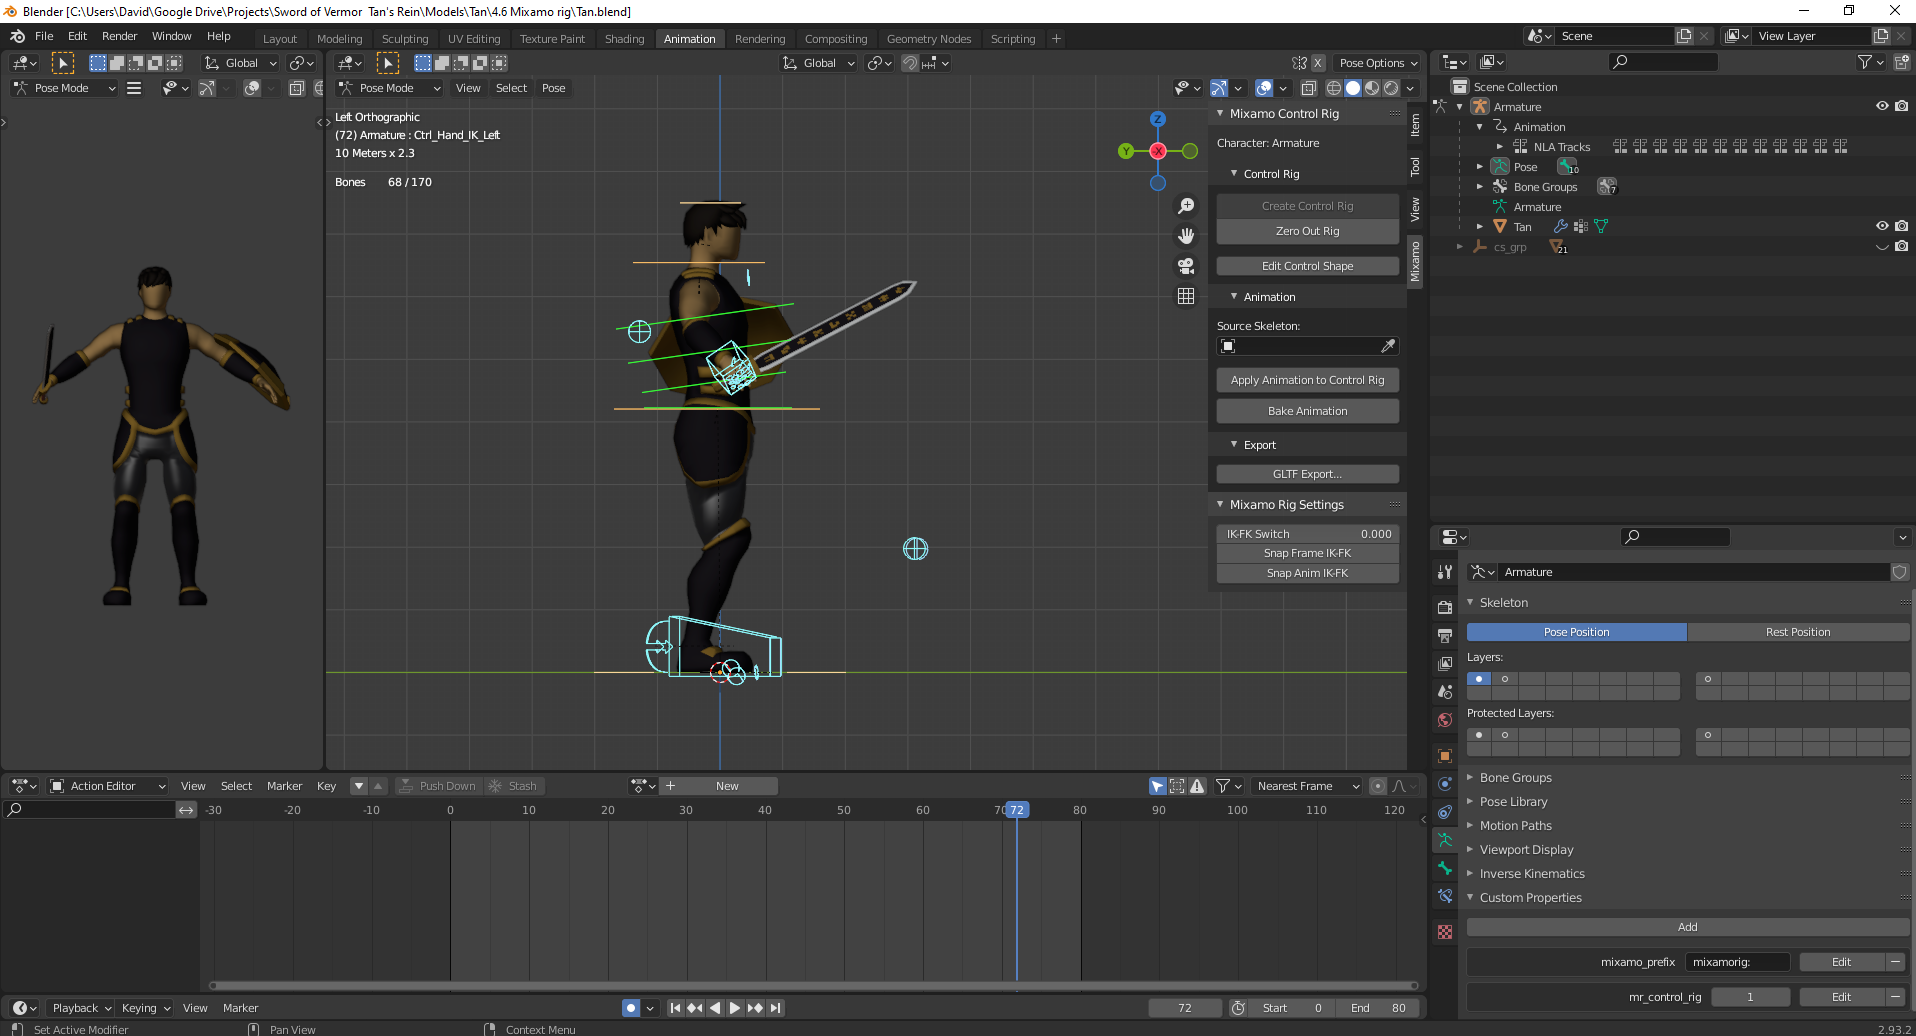
Task: Jump to end of timeline with playback controls
Action: tap(776, 1008)
